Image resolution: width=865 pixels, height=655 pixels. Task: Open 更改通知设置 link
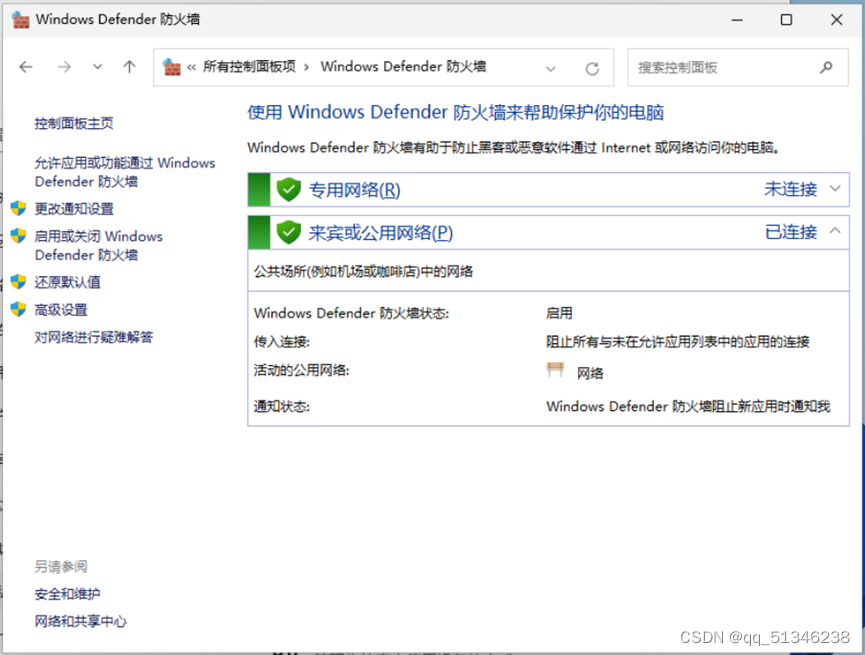coord(74,209)
